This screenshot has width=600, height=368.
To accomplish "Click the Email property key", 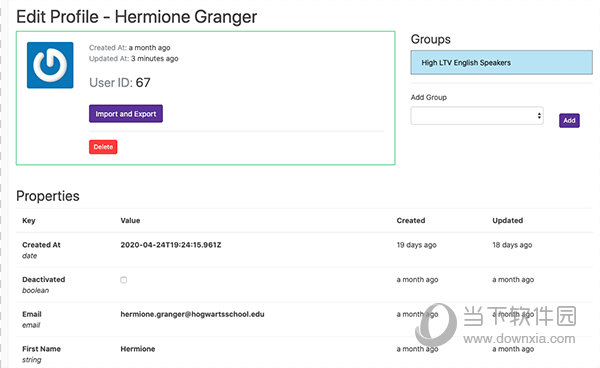I will click(x=32, y=314).
